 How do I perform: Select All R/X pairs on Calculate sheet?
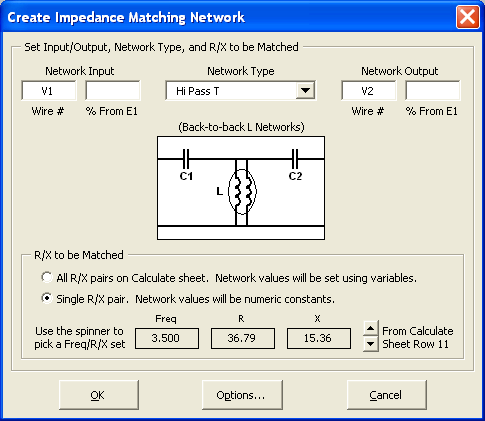point(47,277)
